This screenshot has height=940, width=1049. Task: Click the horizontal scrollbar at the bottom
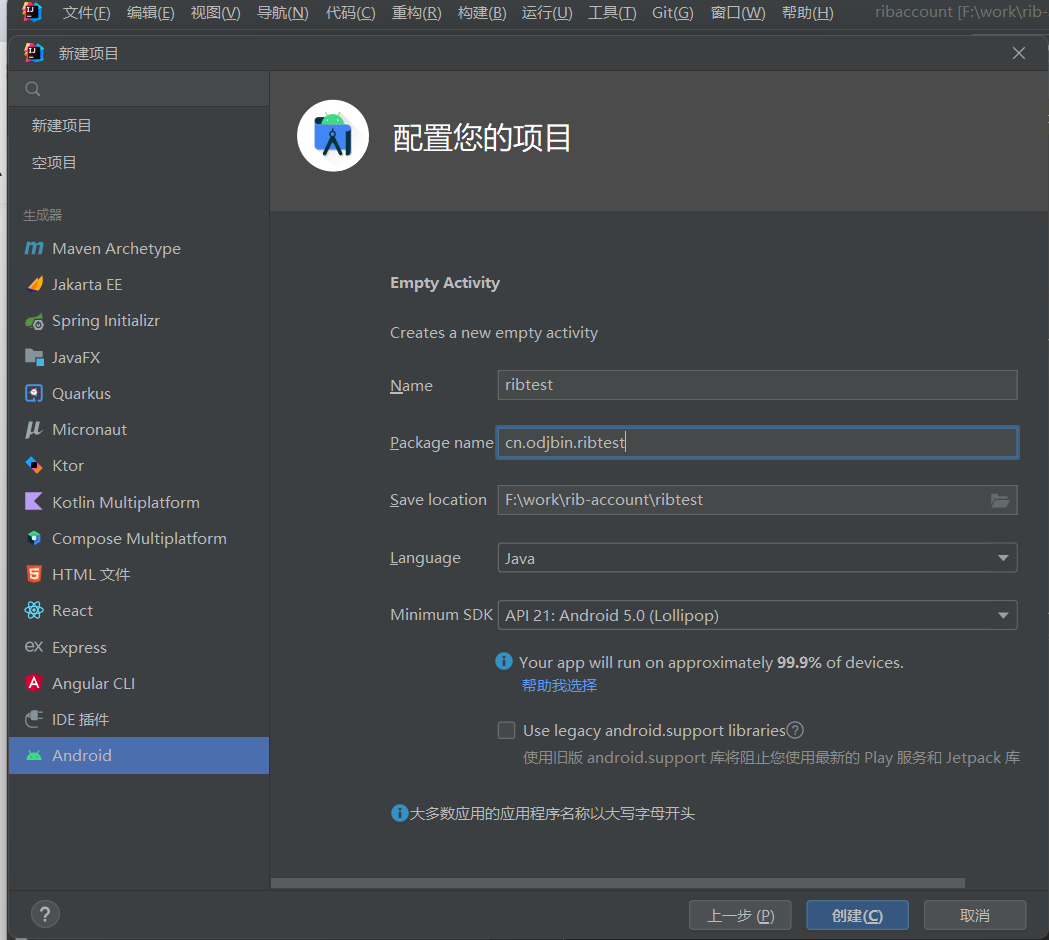click(617, 883)
